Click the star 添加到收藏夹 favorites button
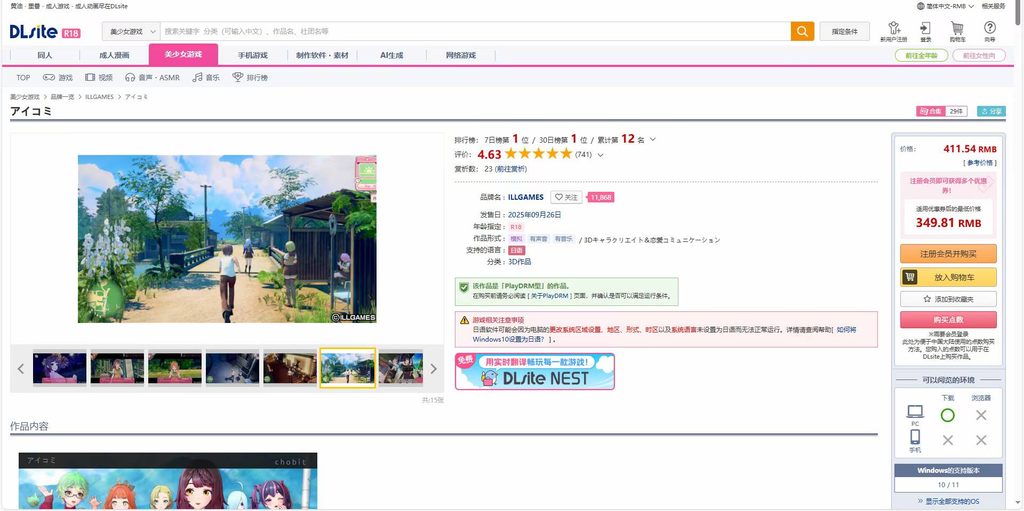 click(x=948, y=299)
